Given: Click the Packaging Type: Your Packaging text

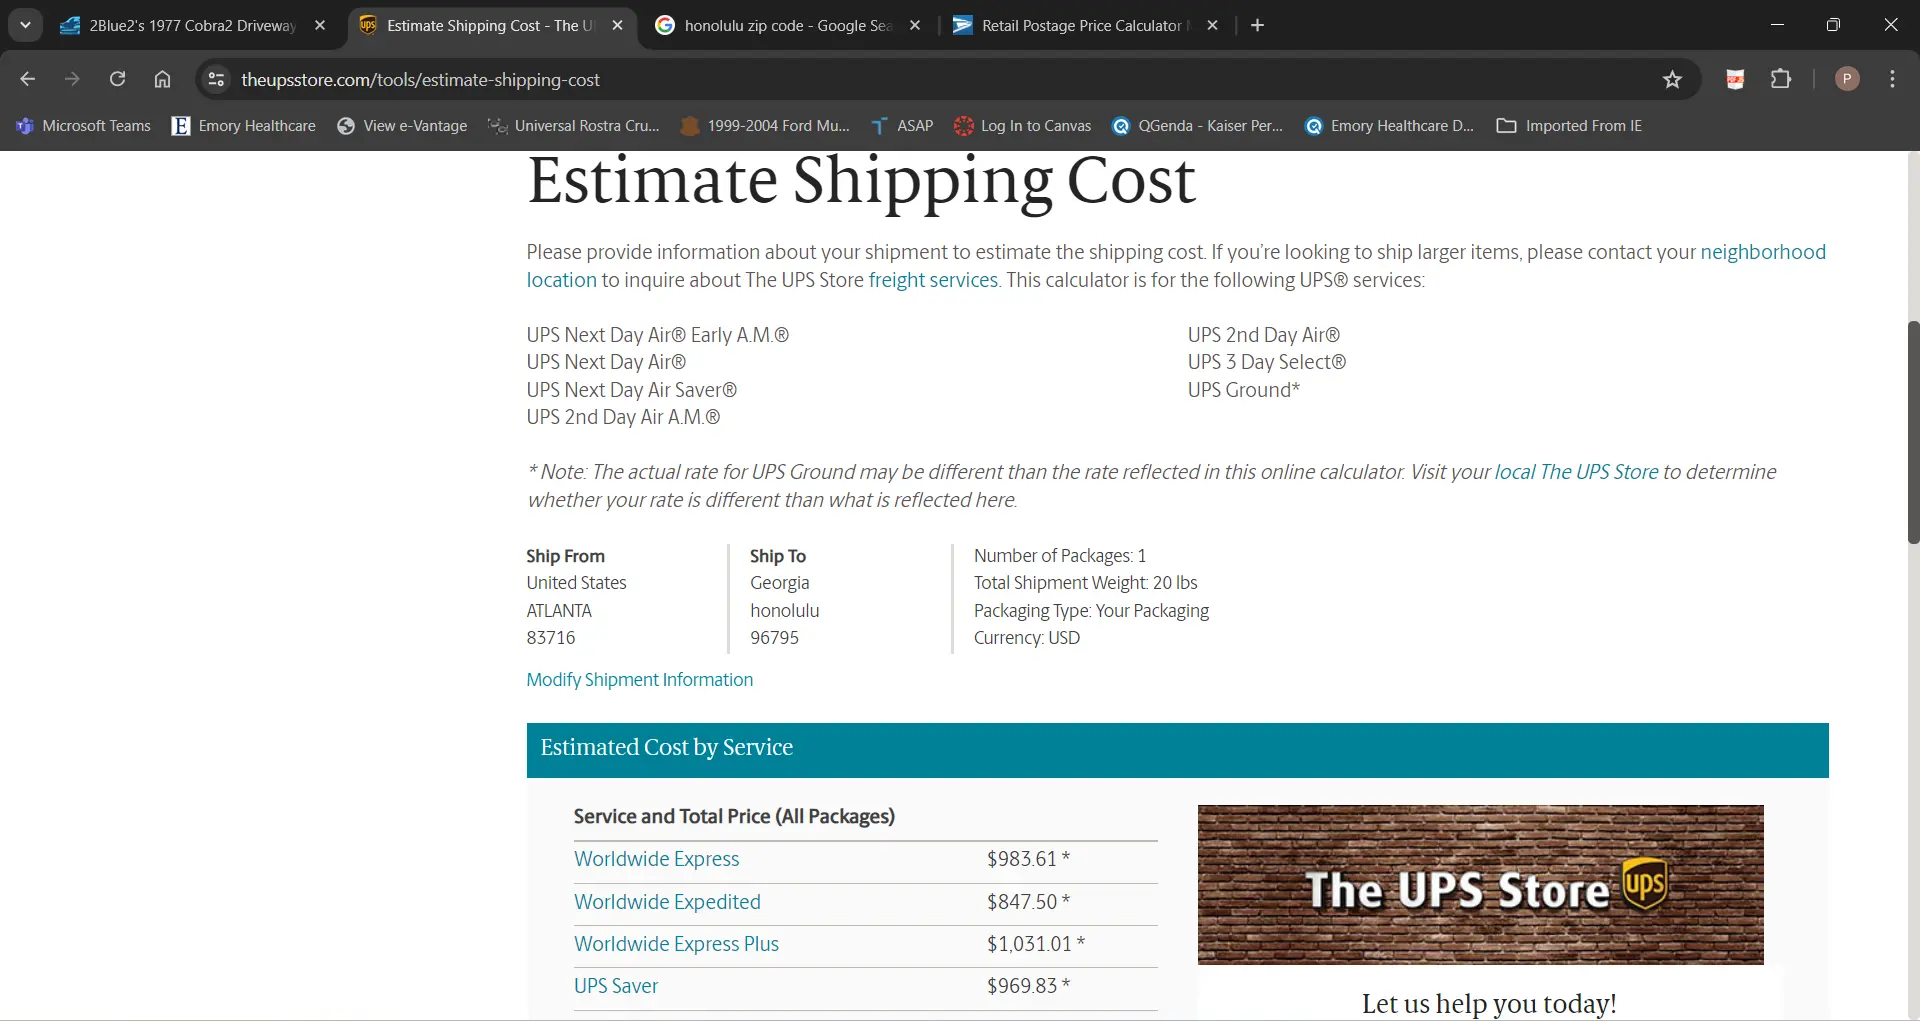Looking at the screenshot, I should (x=1091, y=611).
